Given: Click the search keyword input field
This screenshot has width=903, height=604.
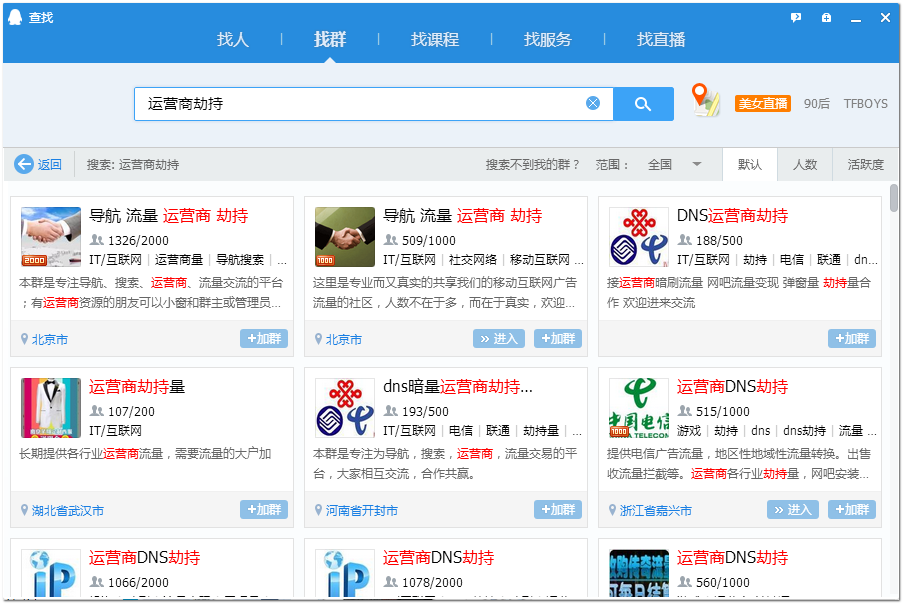Looking at the screenshot, I should pyautogui.click(x=360, y=104).
